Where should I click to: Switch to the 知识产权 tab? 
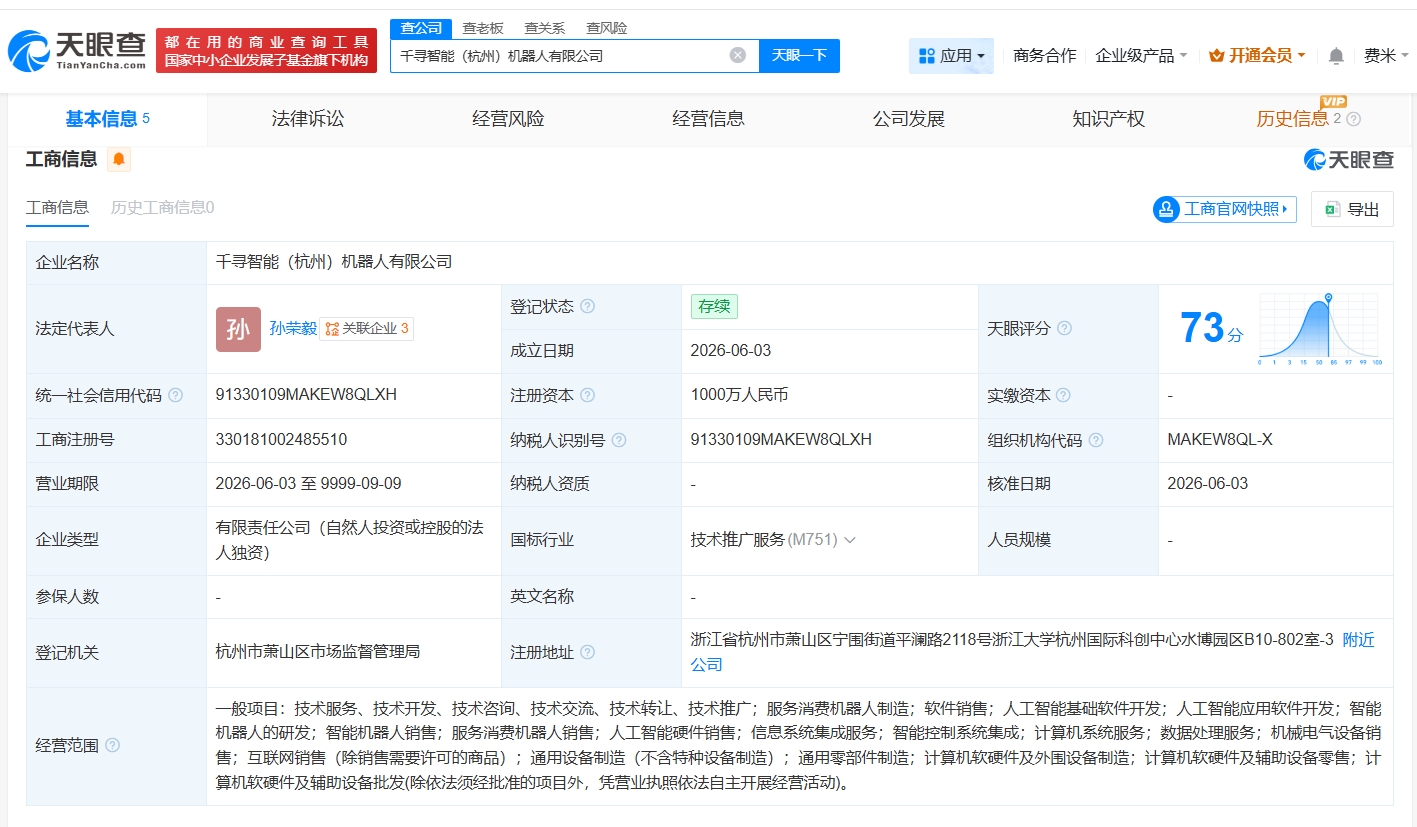1108,119
